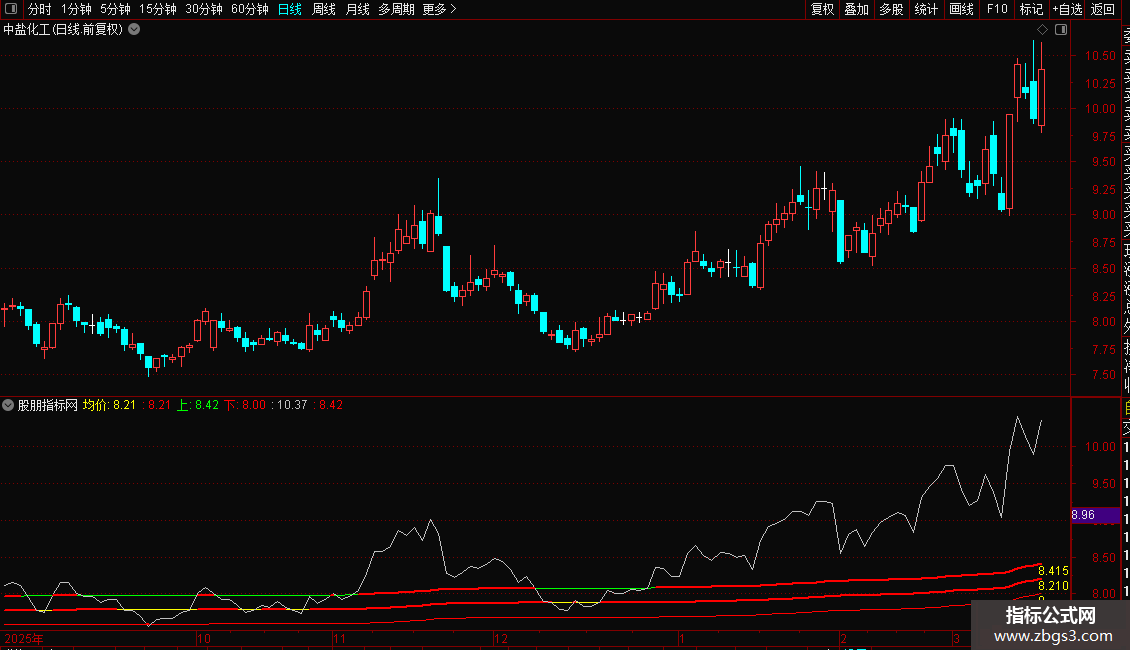Open F10 company info
The width and height of the screenshot is (1130, 650).
point(997,9)
